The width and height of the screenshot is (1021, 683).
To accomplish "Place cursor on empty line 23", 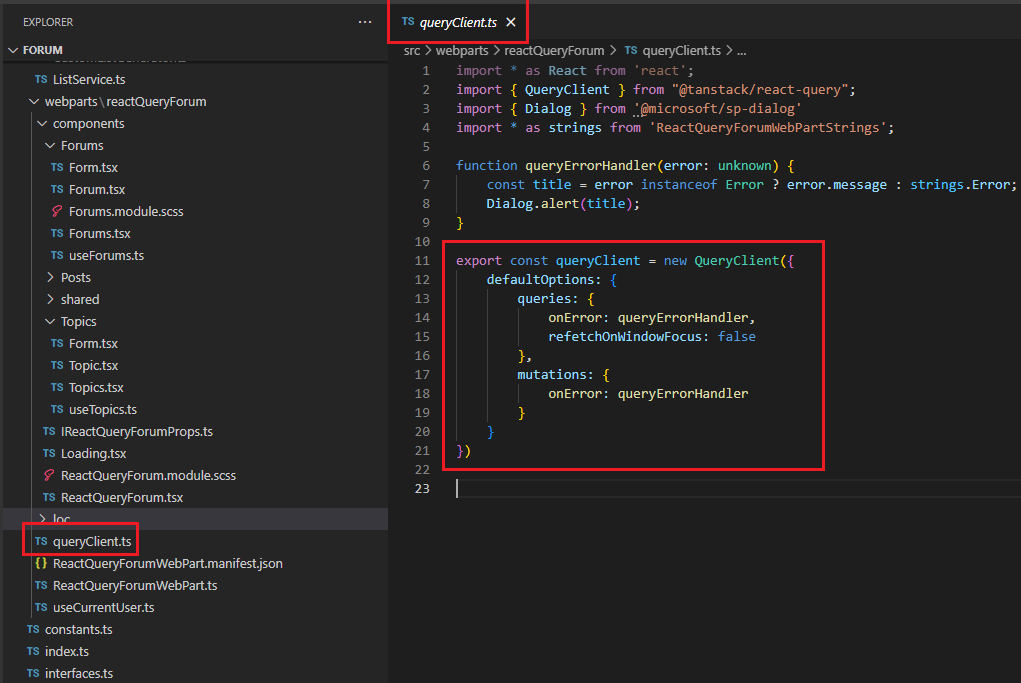I will click(600, 488).
